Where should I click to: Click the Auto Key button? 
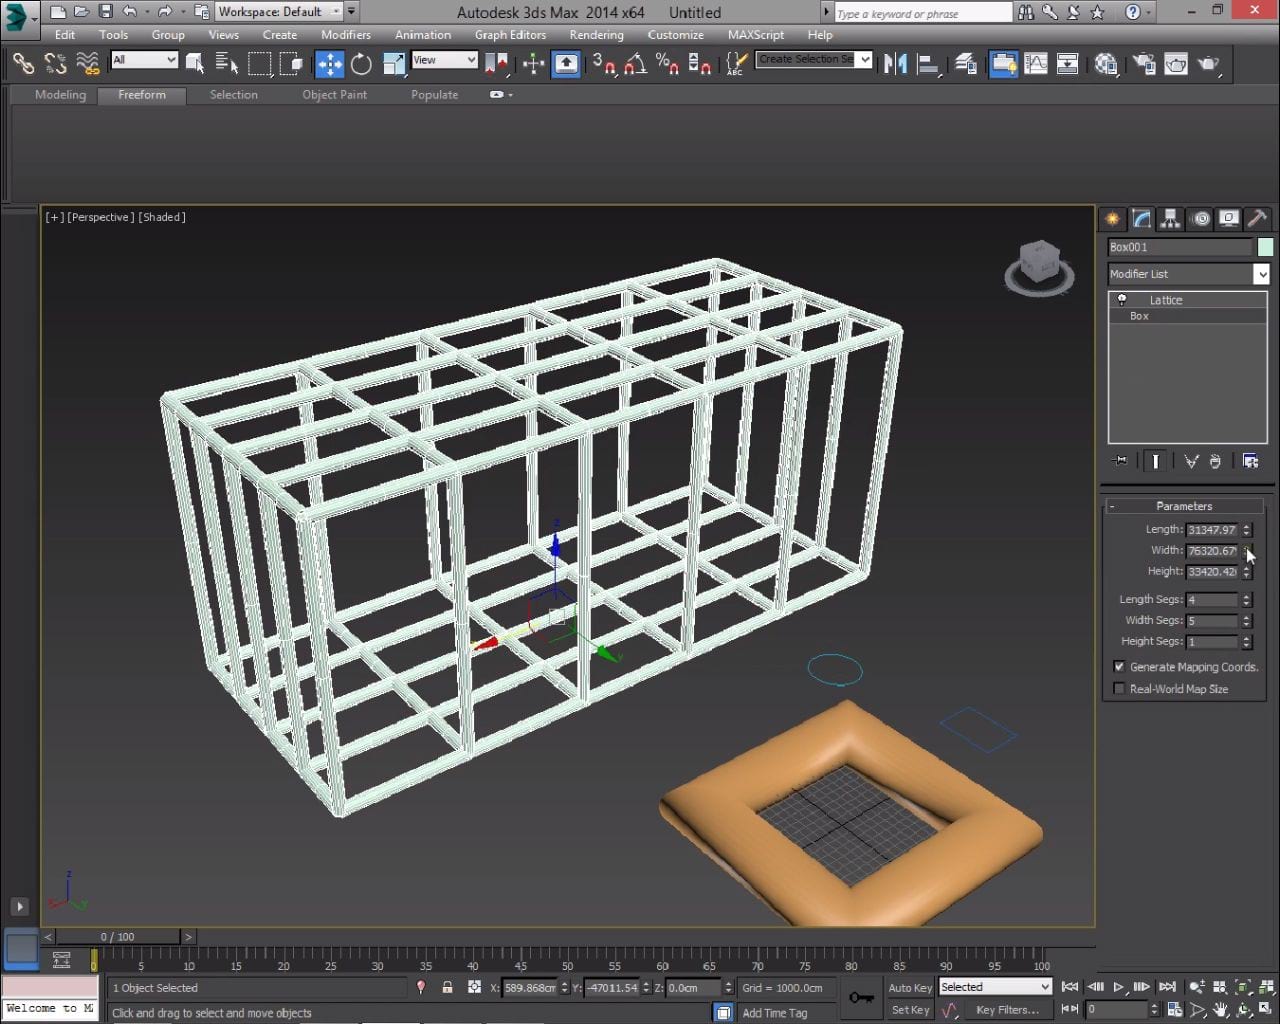pyautogui.click(x=910, y=988)
